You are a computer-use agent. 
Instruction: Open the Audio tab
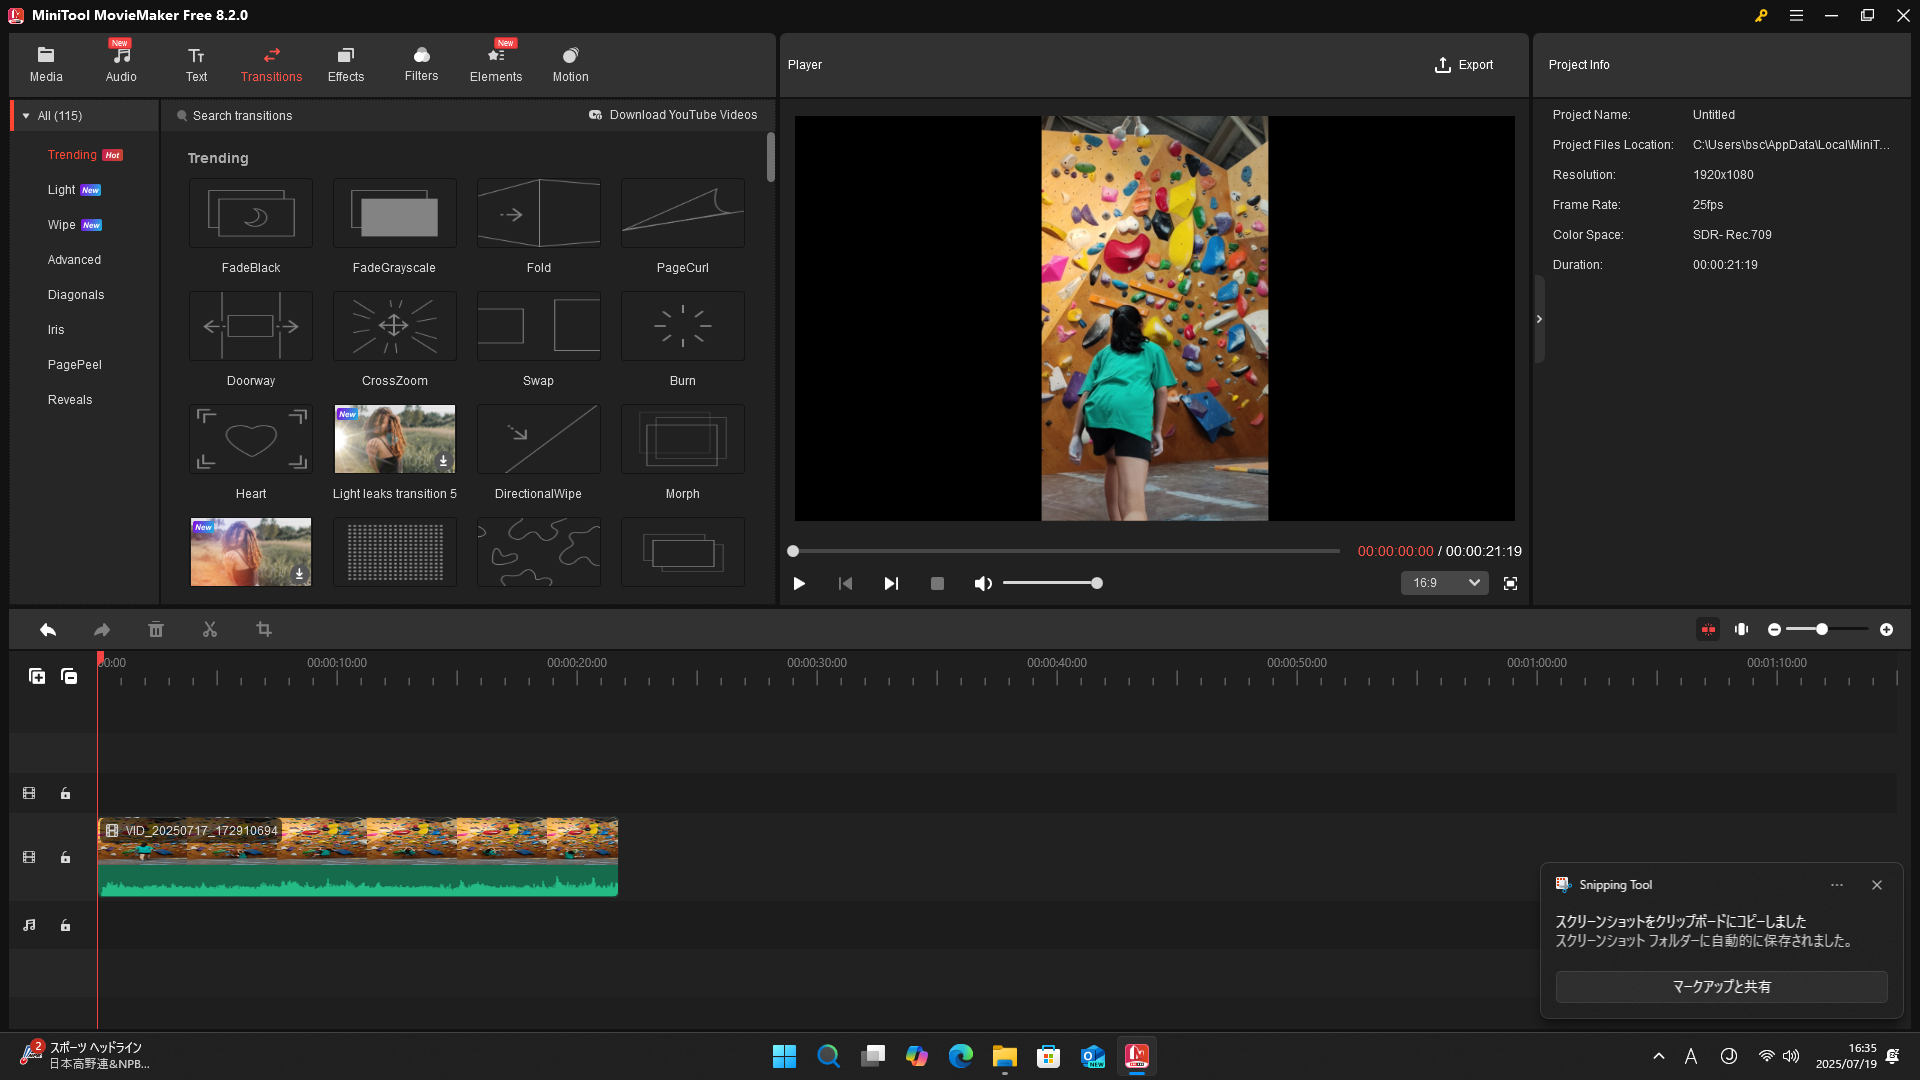[121, 64]
